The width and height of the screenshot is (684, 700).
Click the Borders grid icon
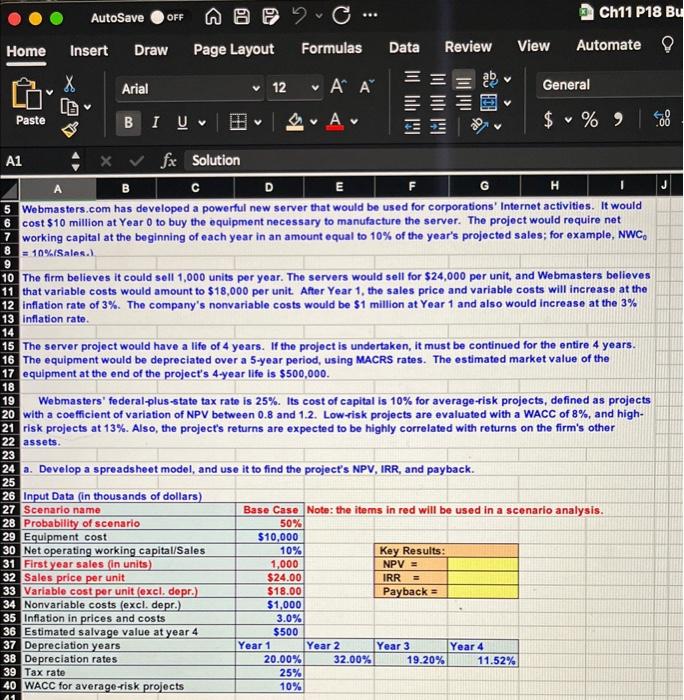tap(238, 121)
